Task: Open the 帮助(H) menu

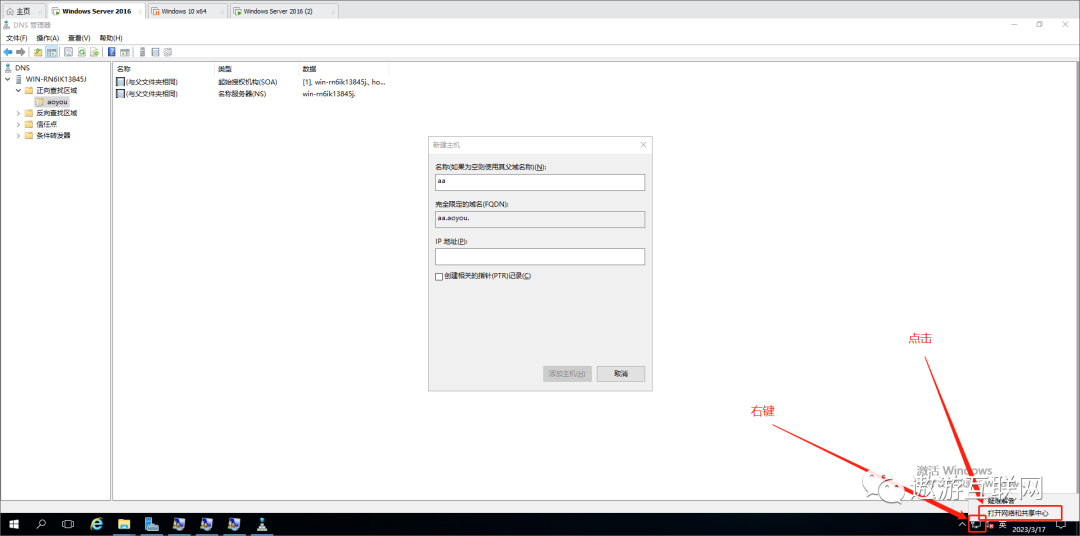Action: pos(111,38)
